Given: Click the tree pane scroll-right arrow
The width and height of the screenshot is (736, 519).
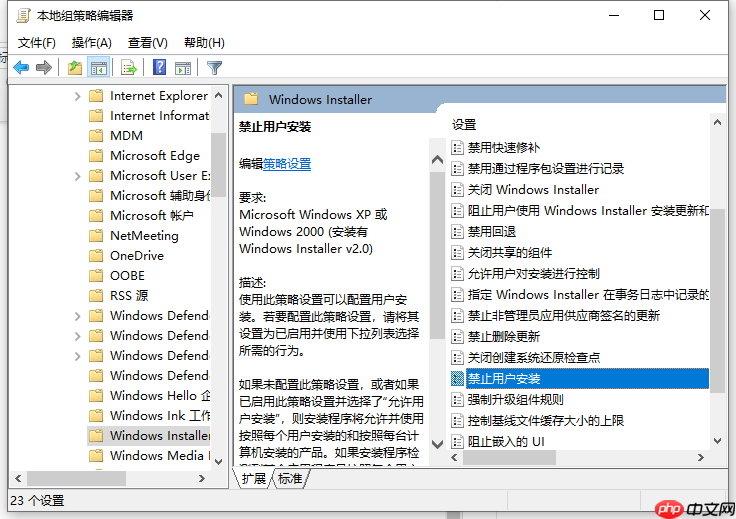Looking at the screenshot, I should click(x=202, y=479).
